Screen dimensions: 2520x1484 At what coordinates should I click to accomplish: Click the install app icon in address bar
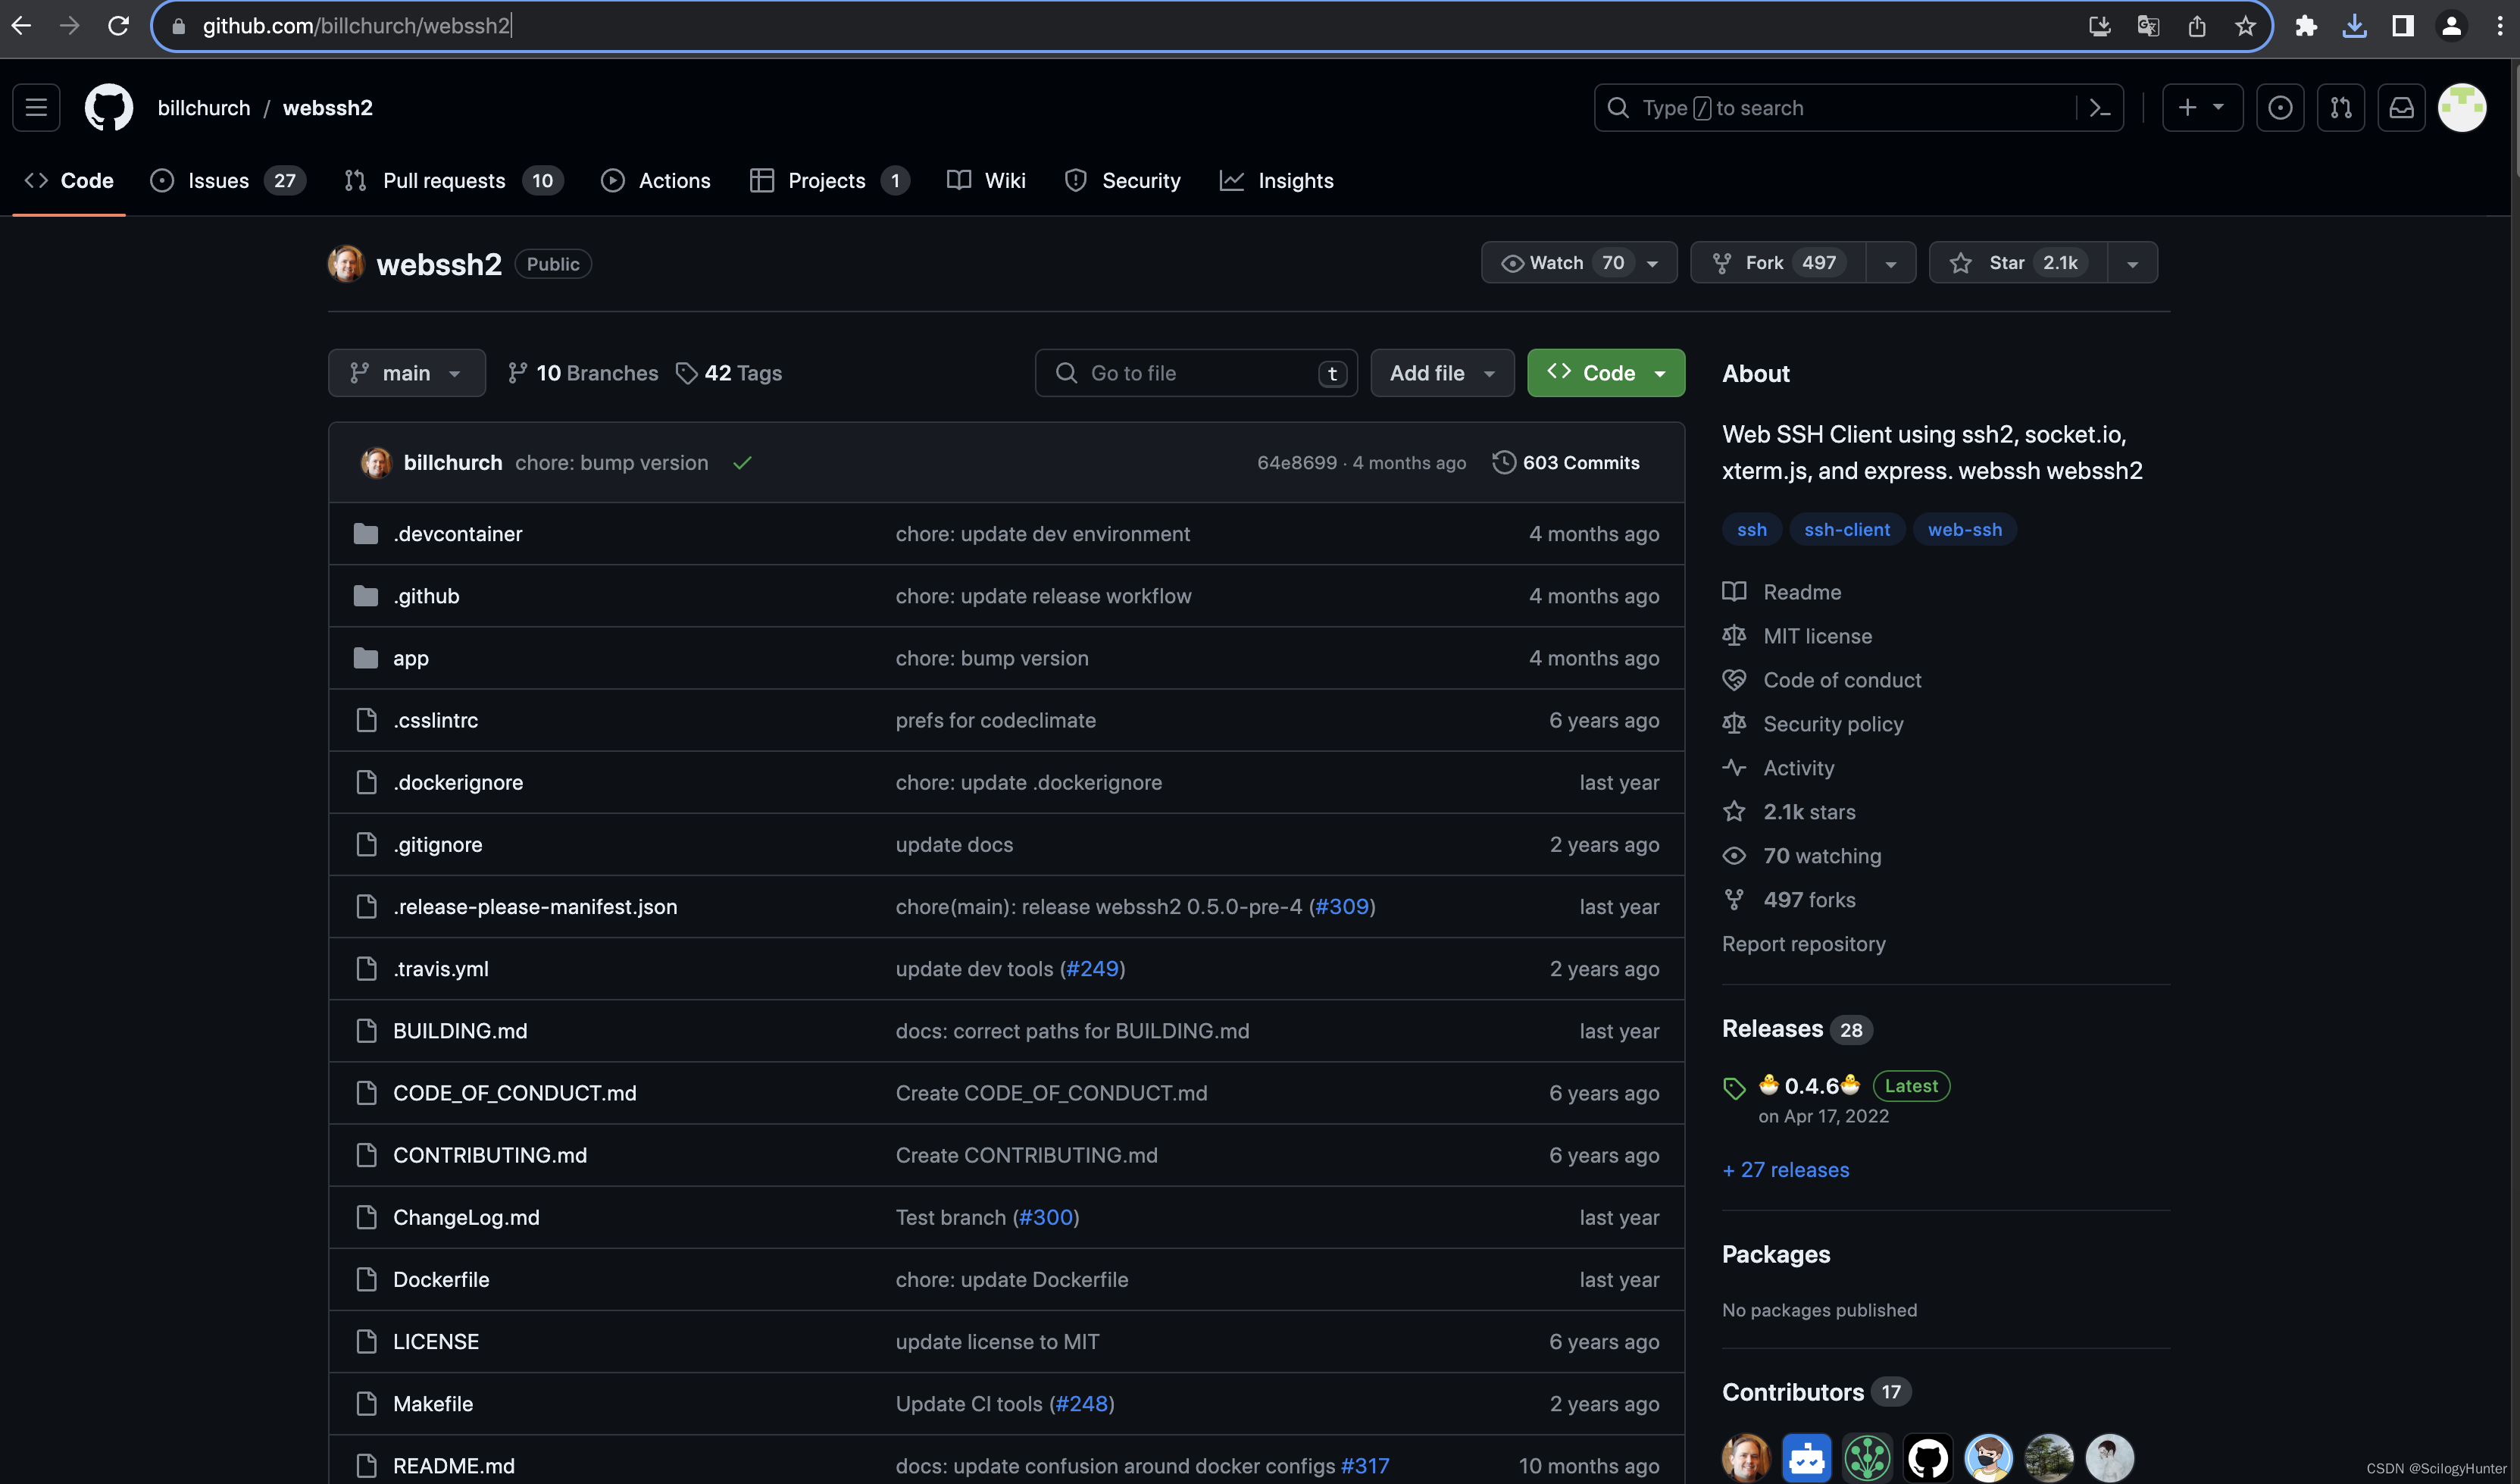point(2099,26)
